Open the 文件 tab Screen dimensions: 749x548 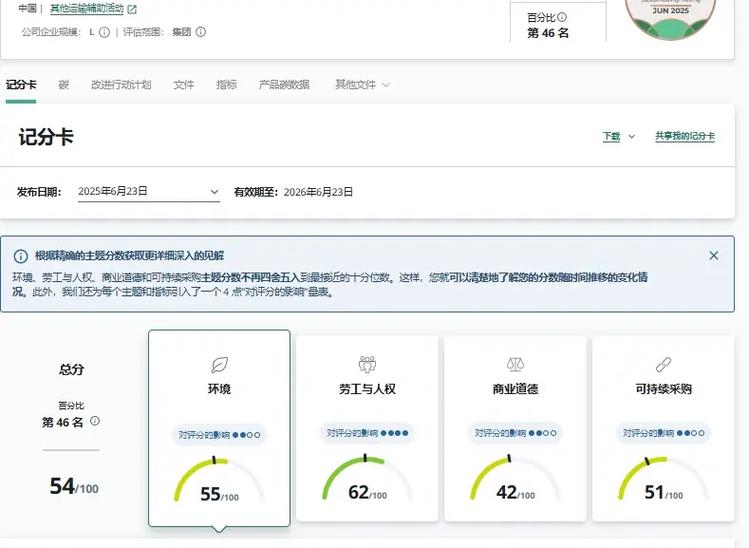pyautogui.click(x=183, y=85)
